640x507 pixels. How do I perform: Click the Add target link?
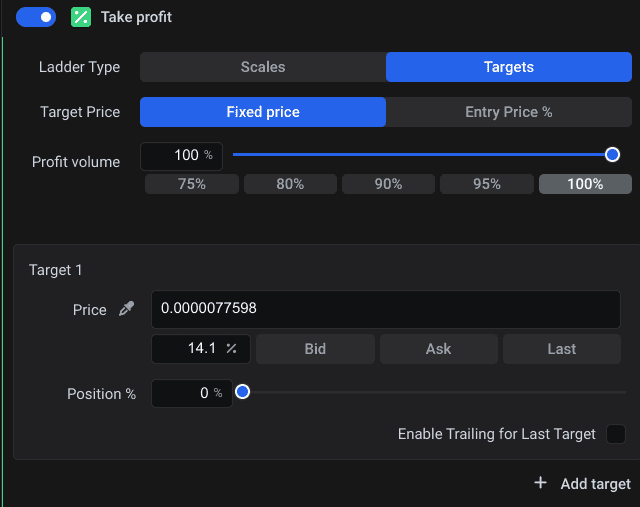[596, 484]
